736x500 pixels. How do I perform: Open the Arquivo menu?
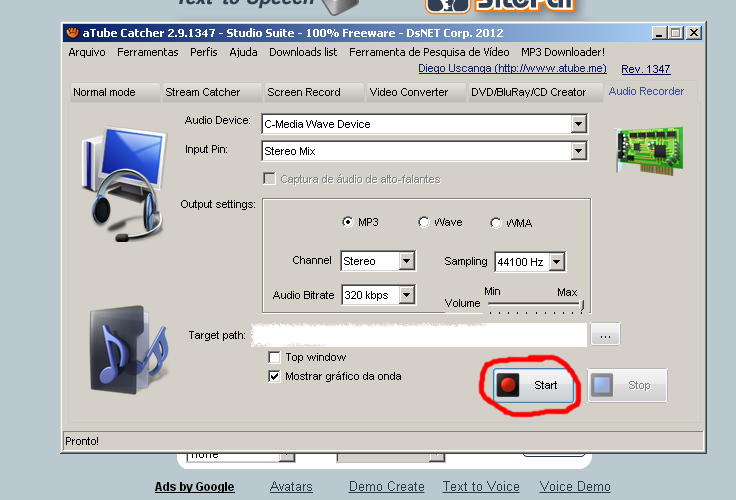click(87, 52)
